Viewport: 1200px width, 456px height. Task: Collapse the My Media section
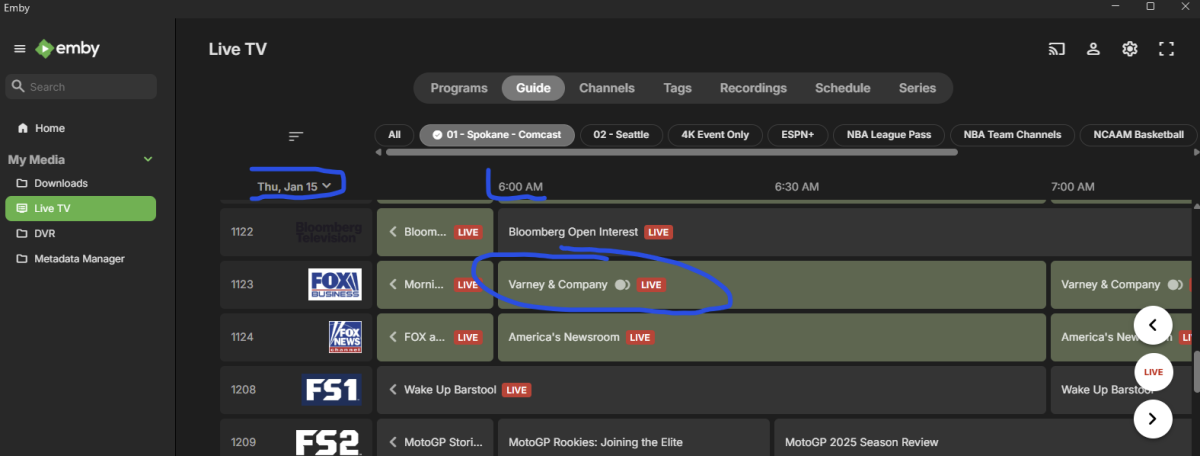click(x=148, y=160)
